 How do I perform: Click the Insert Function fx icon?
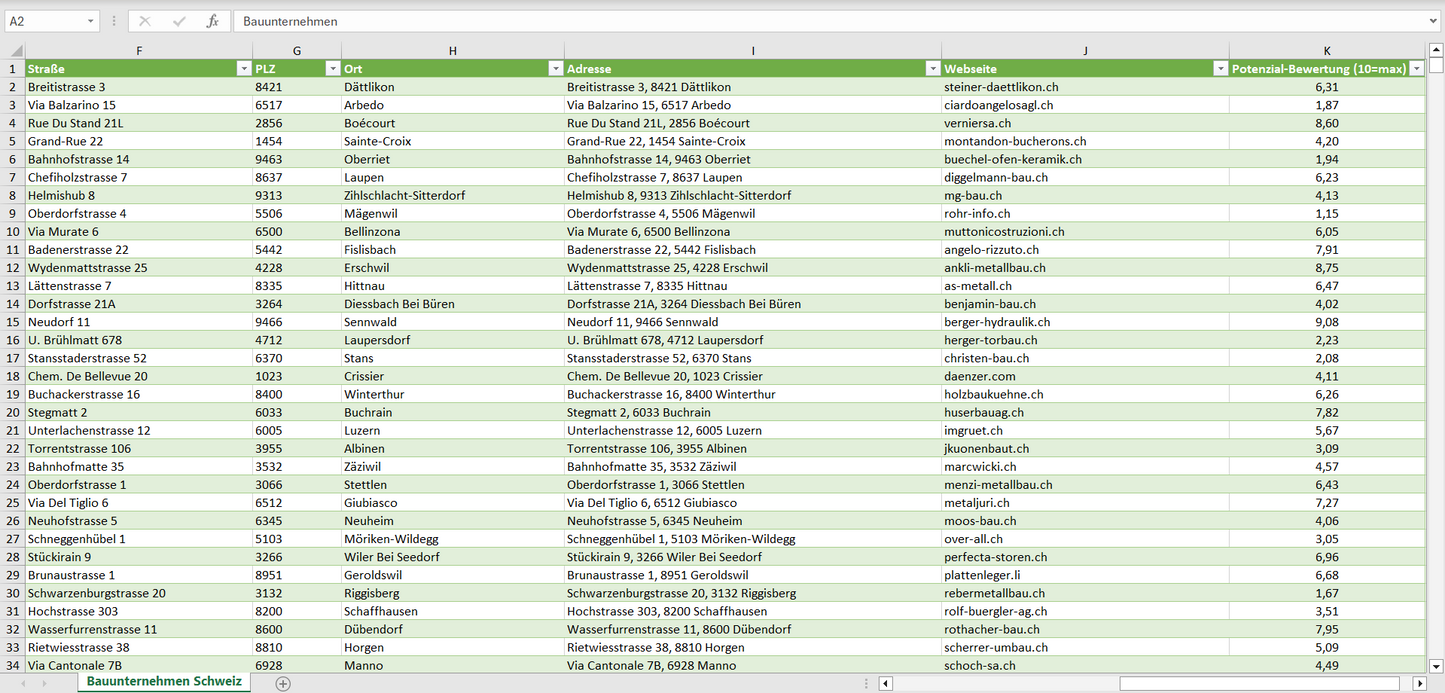pyautogui.click(x=212, y=21)
